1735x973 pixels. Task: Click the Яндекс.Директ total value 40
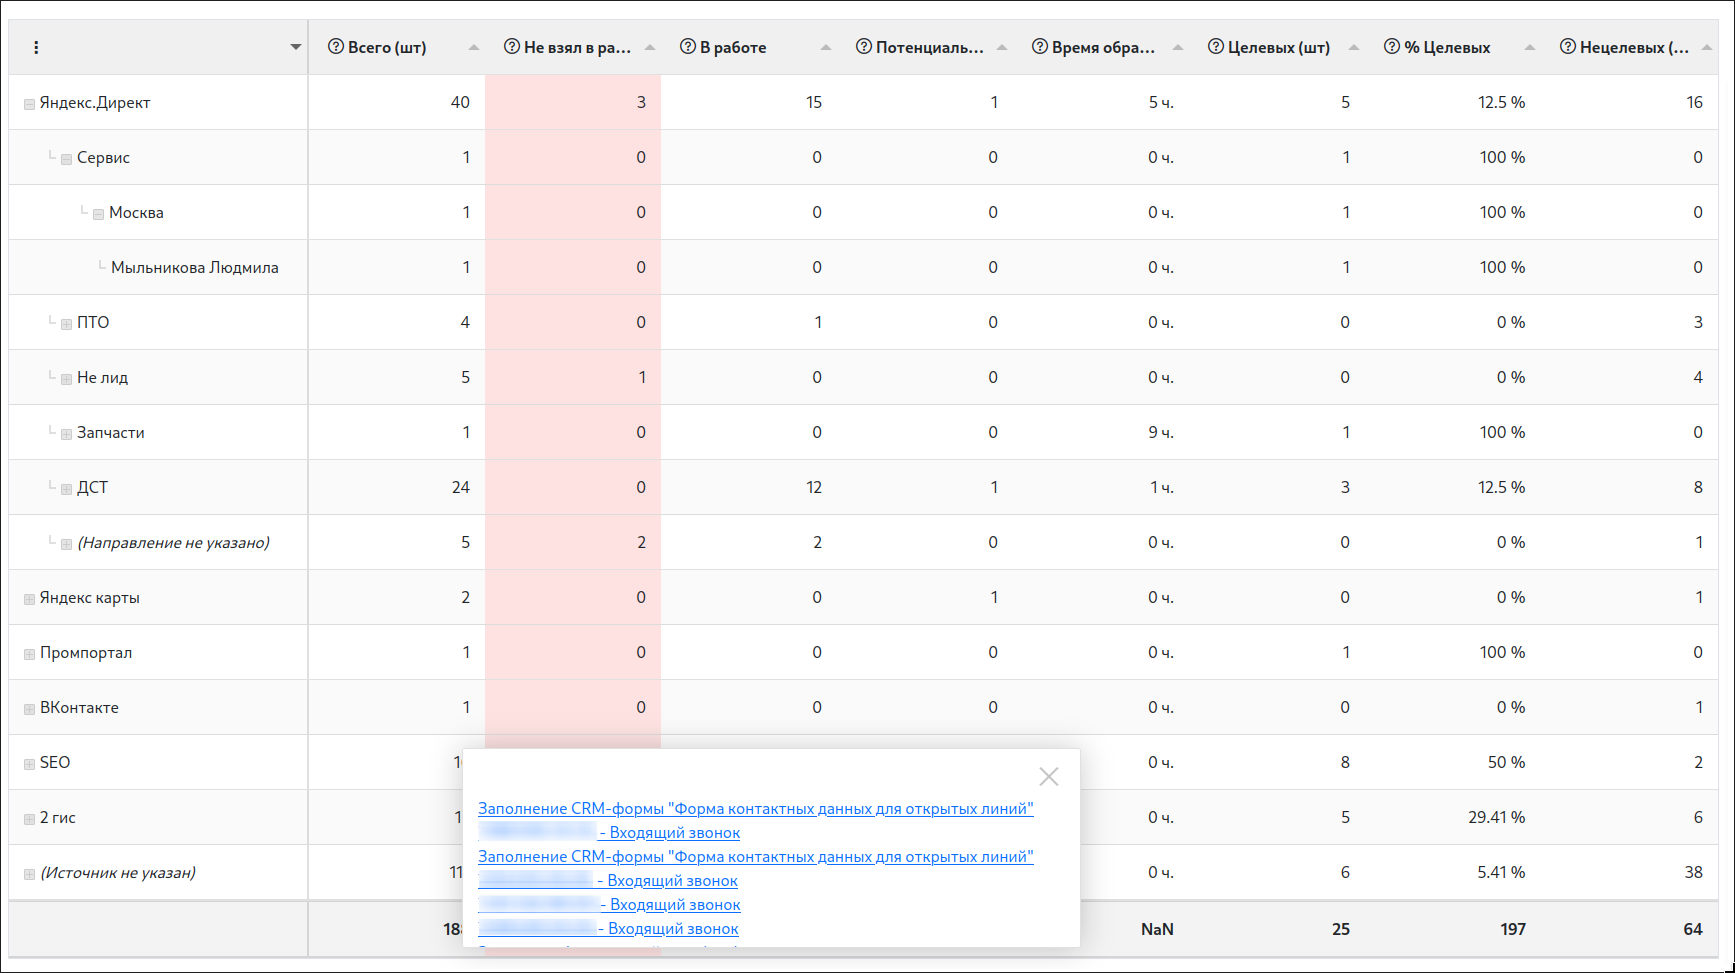click(460, 102)
